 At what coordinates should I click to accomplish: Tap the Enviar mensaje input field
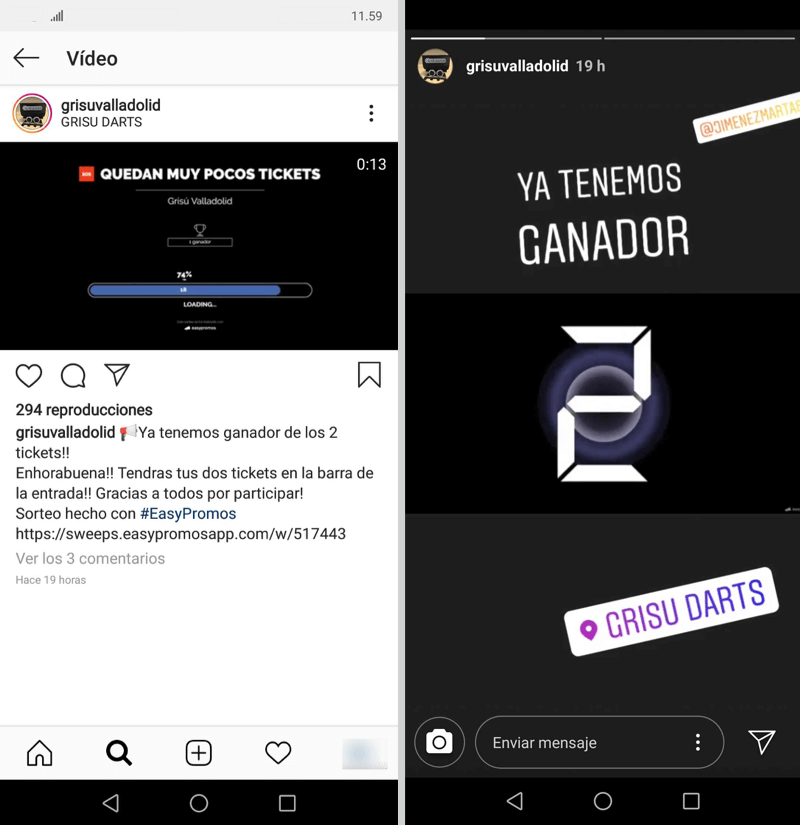pyautogui.click(x=599, y=742)
